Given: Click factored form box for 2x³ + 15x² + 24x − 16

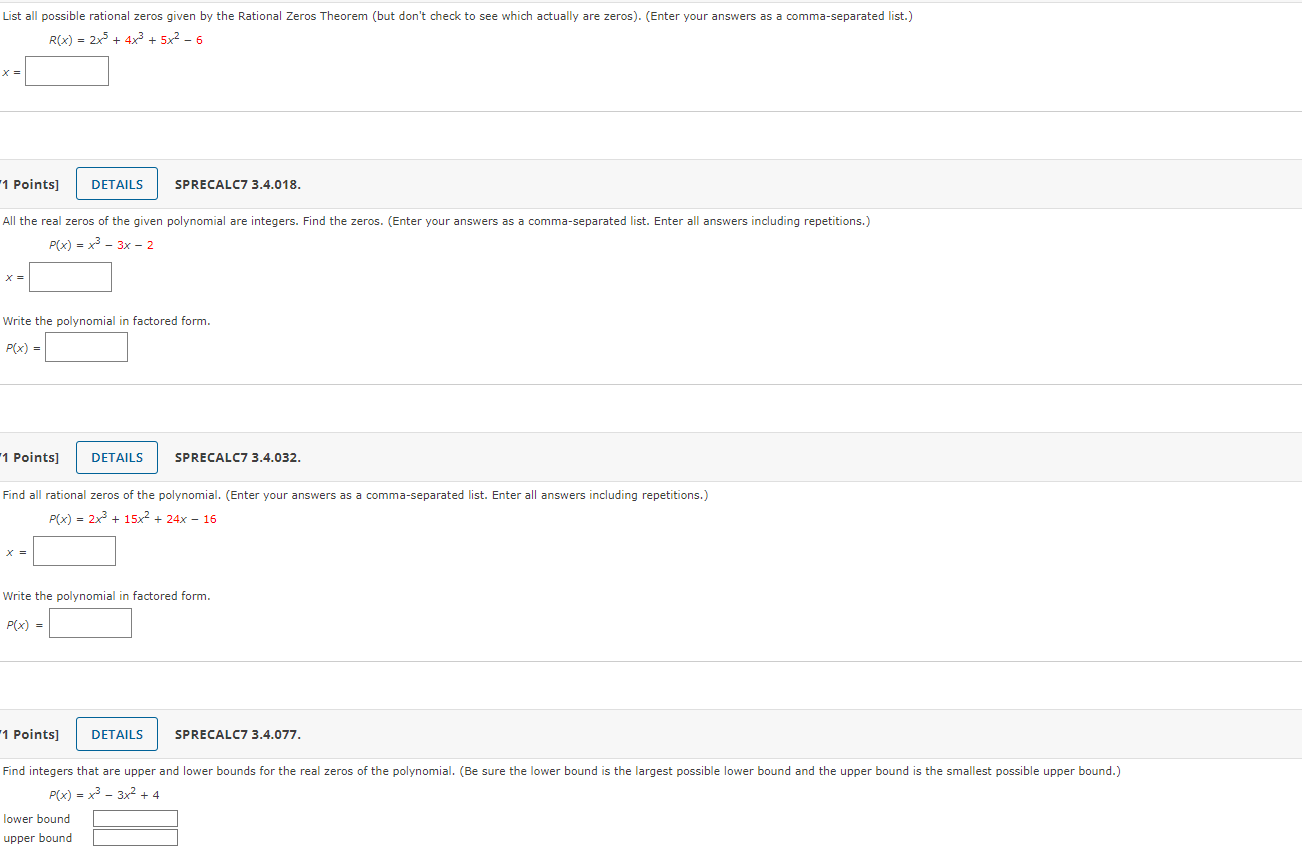Looking at the screenshot, I should point(90,623).
